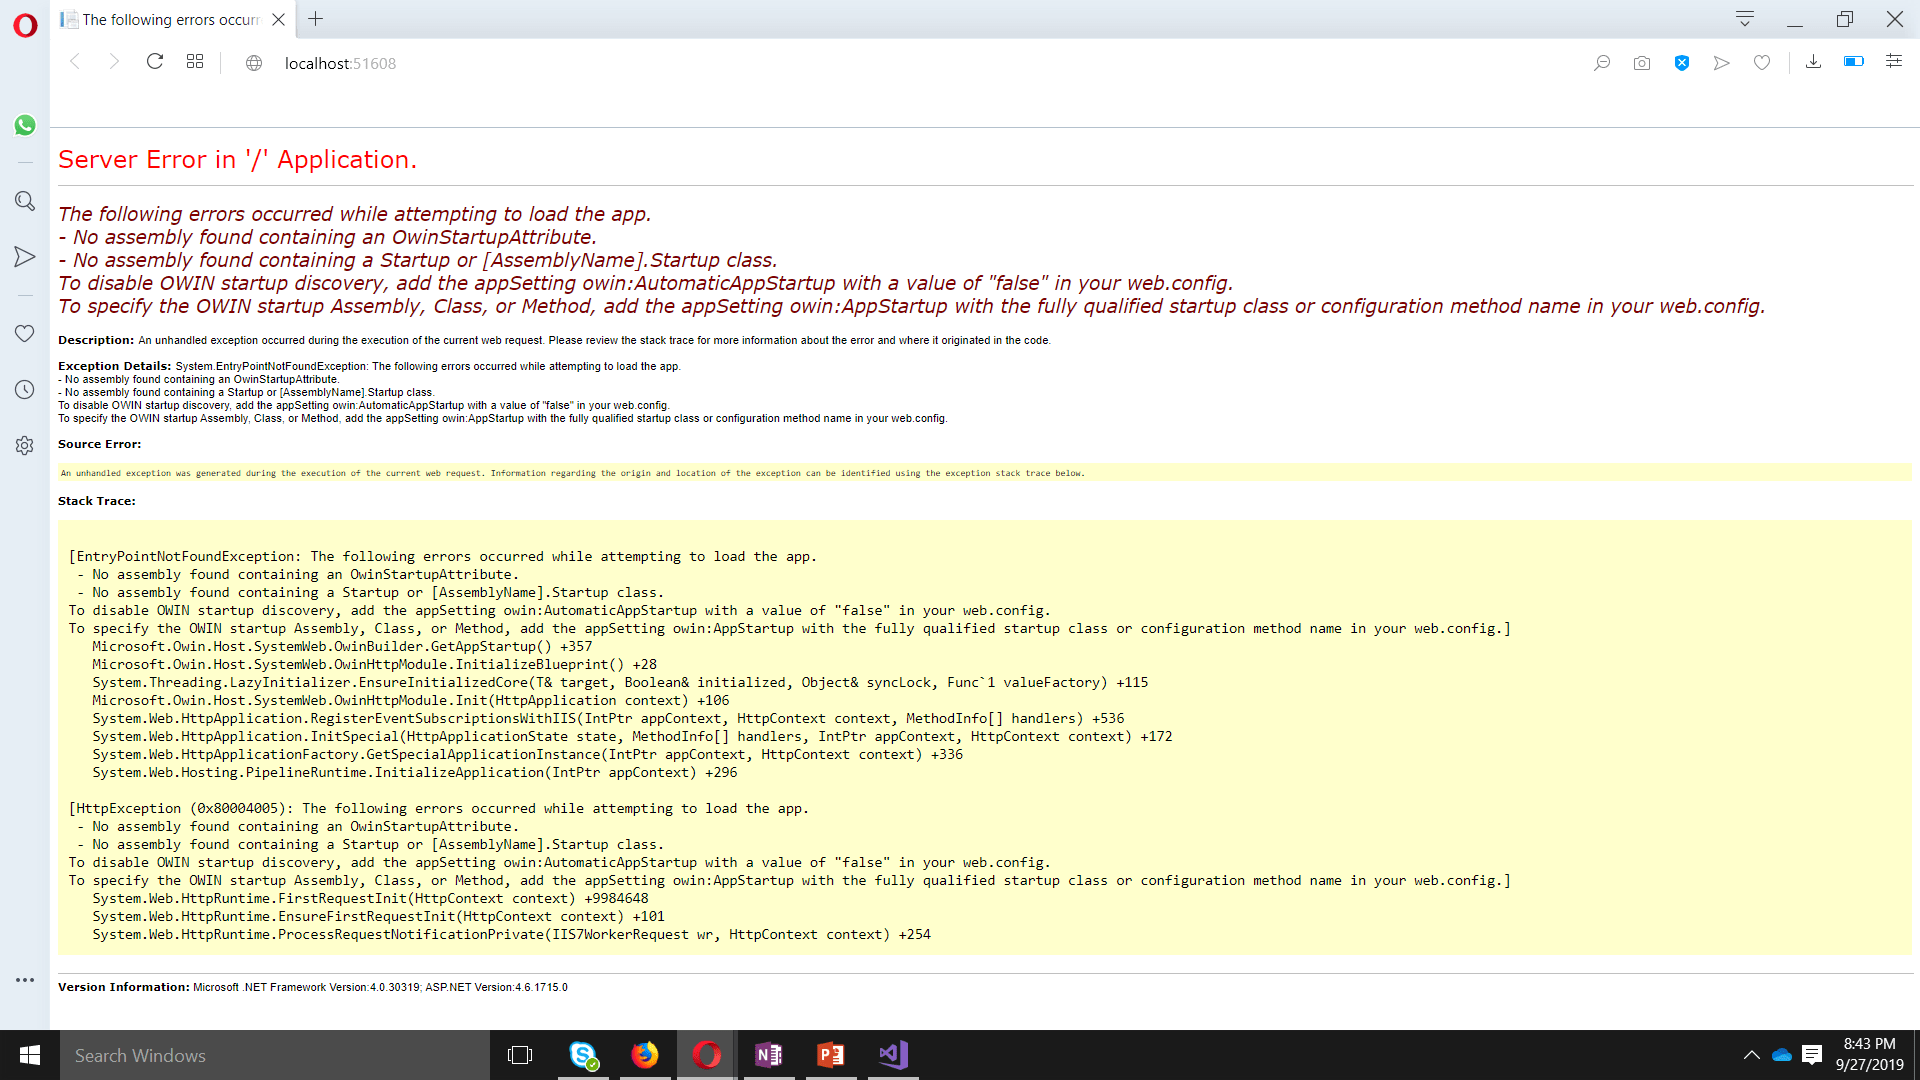
Task: Toggle the ad blocker shield
Action: (1682, 63)
